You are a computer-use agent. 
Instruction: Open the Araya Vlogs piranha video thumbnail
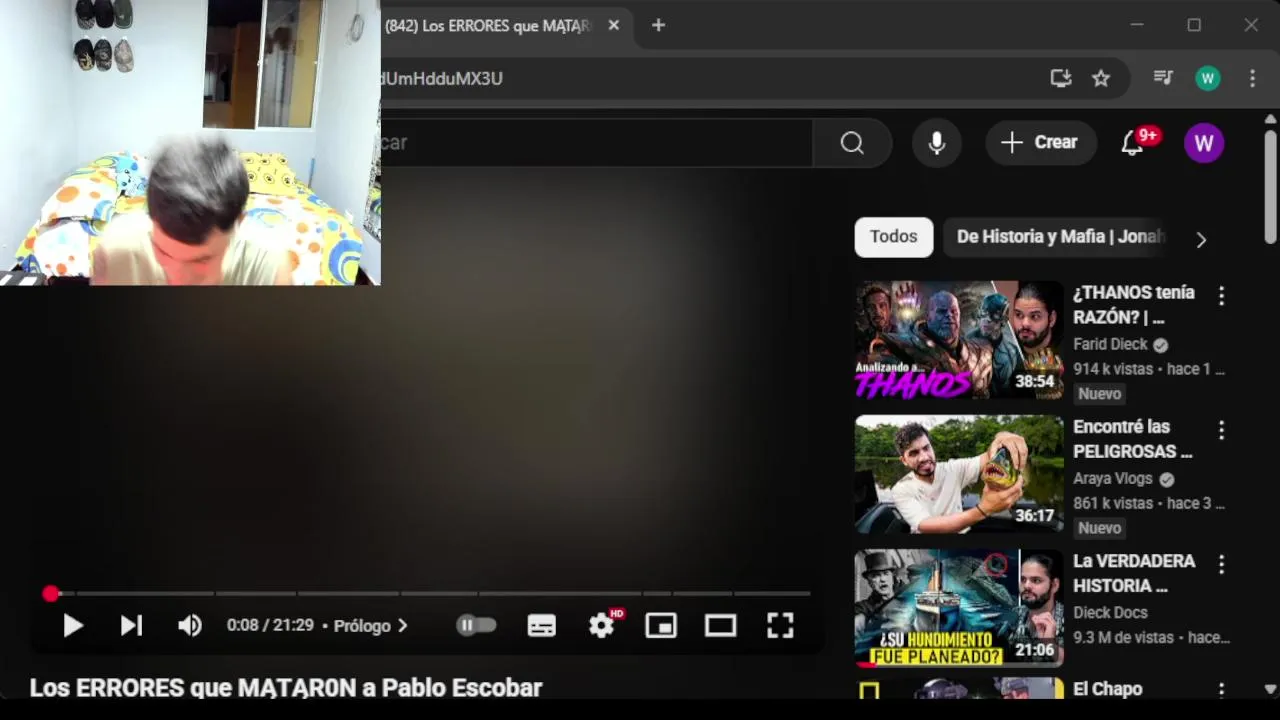959,474
